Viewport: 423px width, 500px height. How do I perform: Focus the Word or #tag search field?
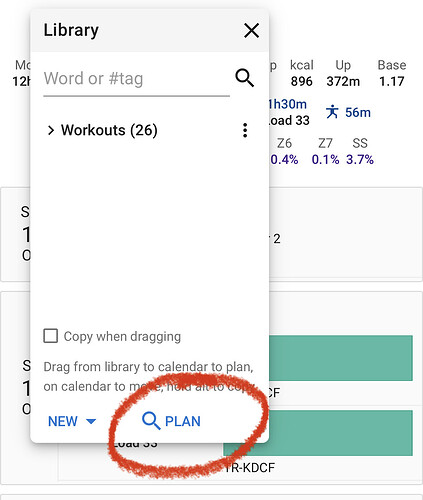(137, 79)
